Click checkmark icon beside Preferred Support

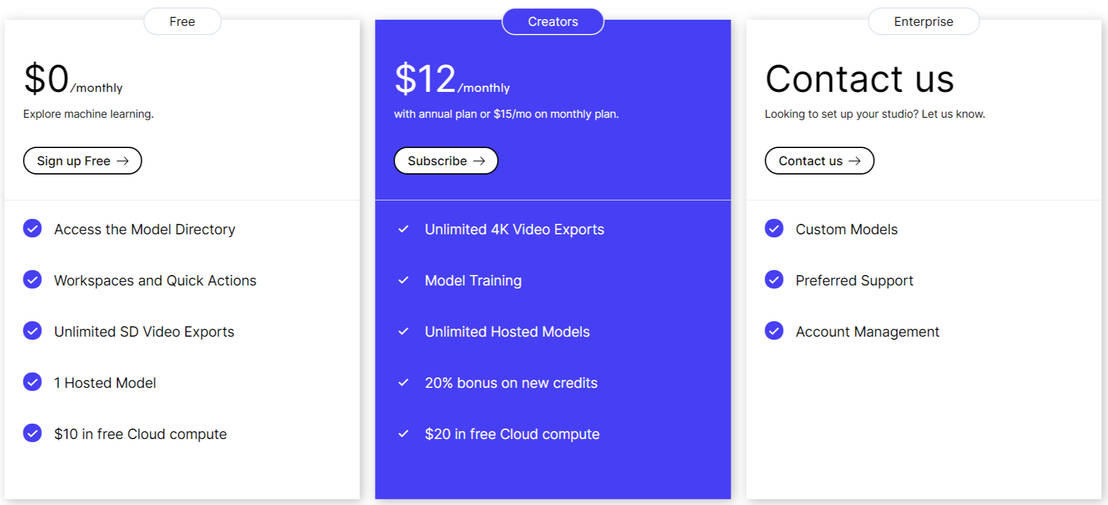coord(774,280)
